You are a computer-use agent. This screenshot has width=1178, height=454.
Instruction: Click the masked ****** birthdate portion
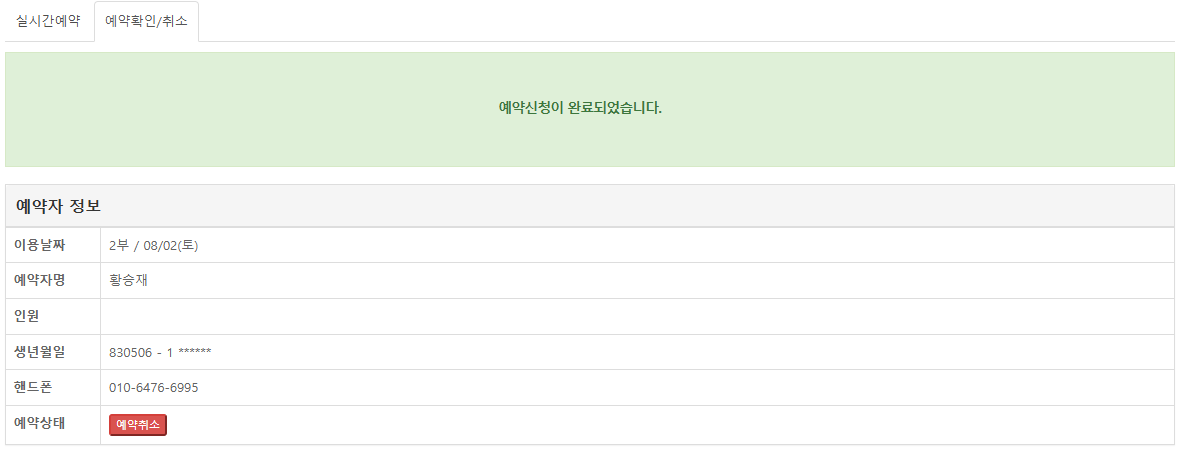click(x=195, y=352)
